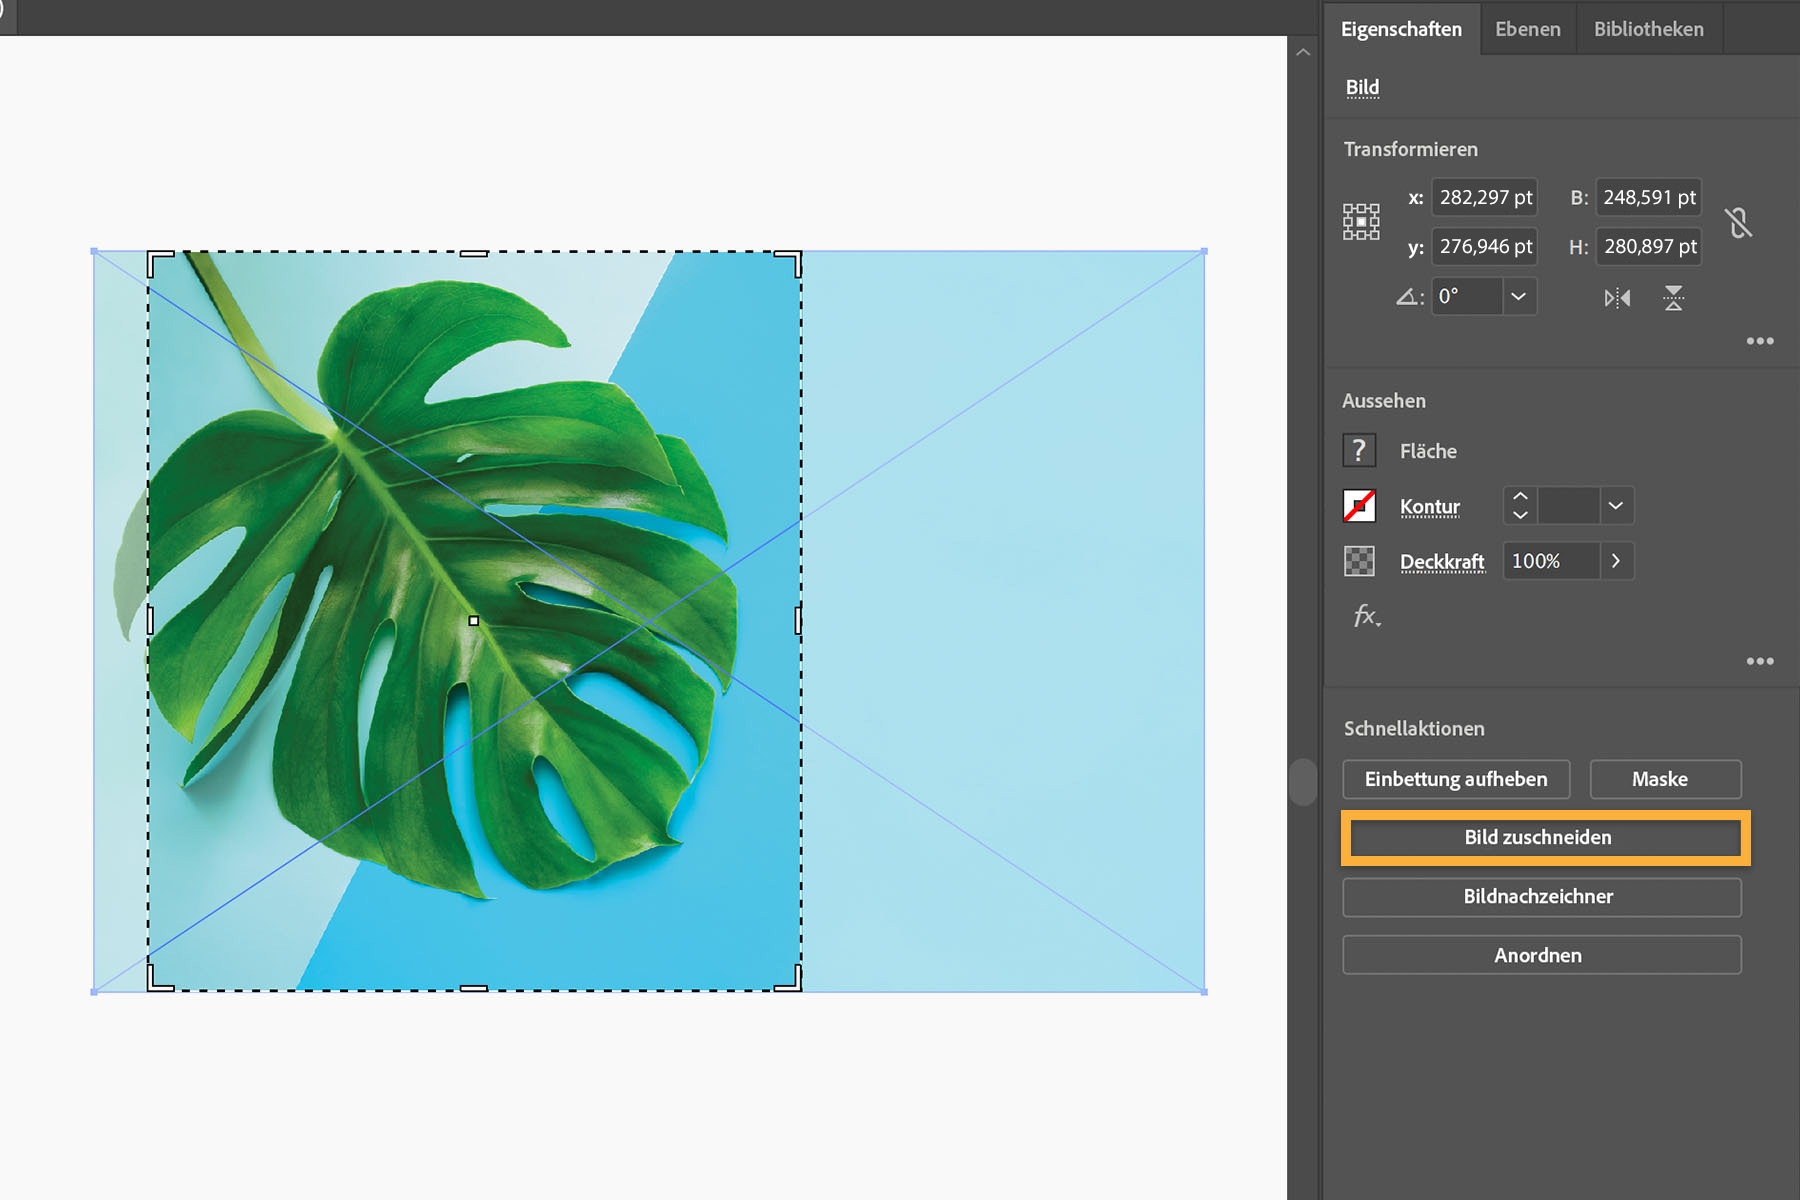The height and width of the screenshot is (1200, 1800).
Task: Select the Fläche fill swatch icon
Action: pyautogui.click(x=1359, y=450)
